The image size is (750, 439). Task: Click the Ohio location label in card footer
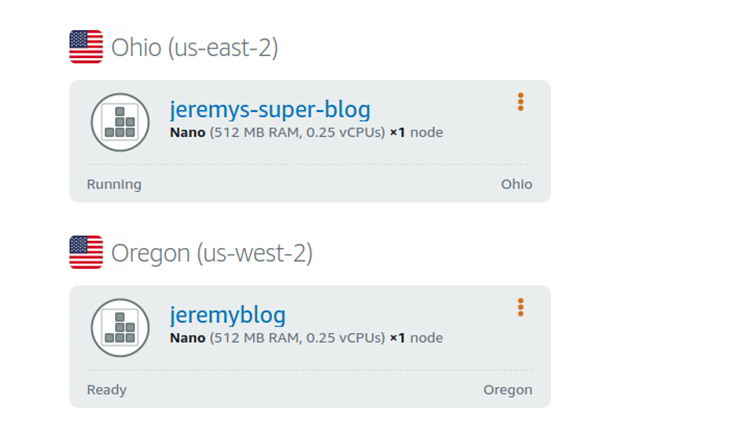(516, 184)
